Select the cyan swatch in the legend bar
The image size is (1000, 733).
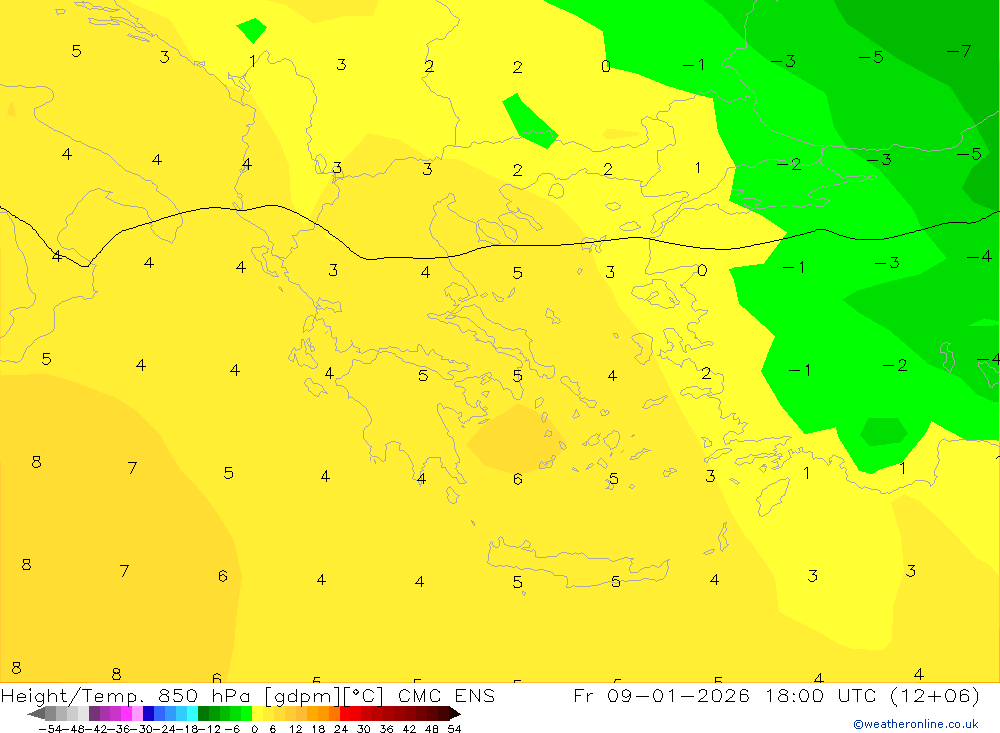pyautogui.click(x=192, y=713)
